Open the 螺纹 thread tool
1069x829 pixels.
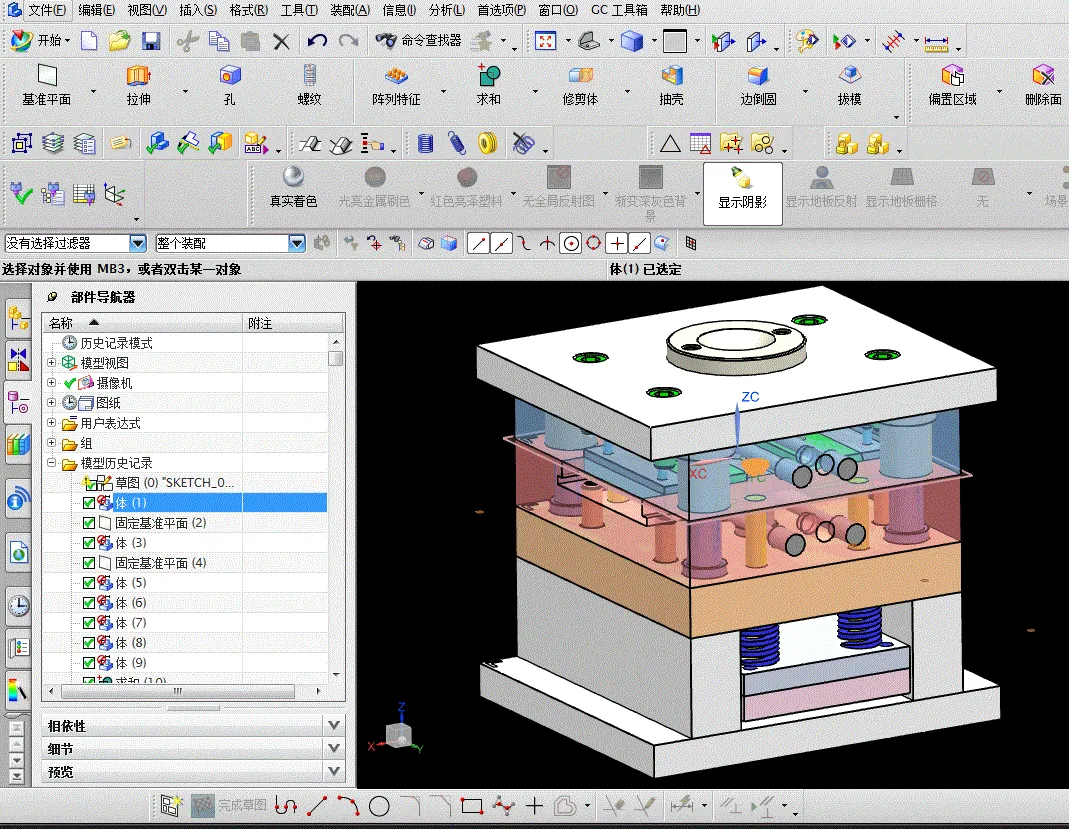click(x=310, y=85)
